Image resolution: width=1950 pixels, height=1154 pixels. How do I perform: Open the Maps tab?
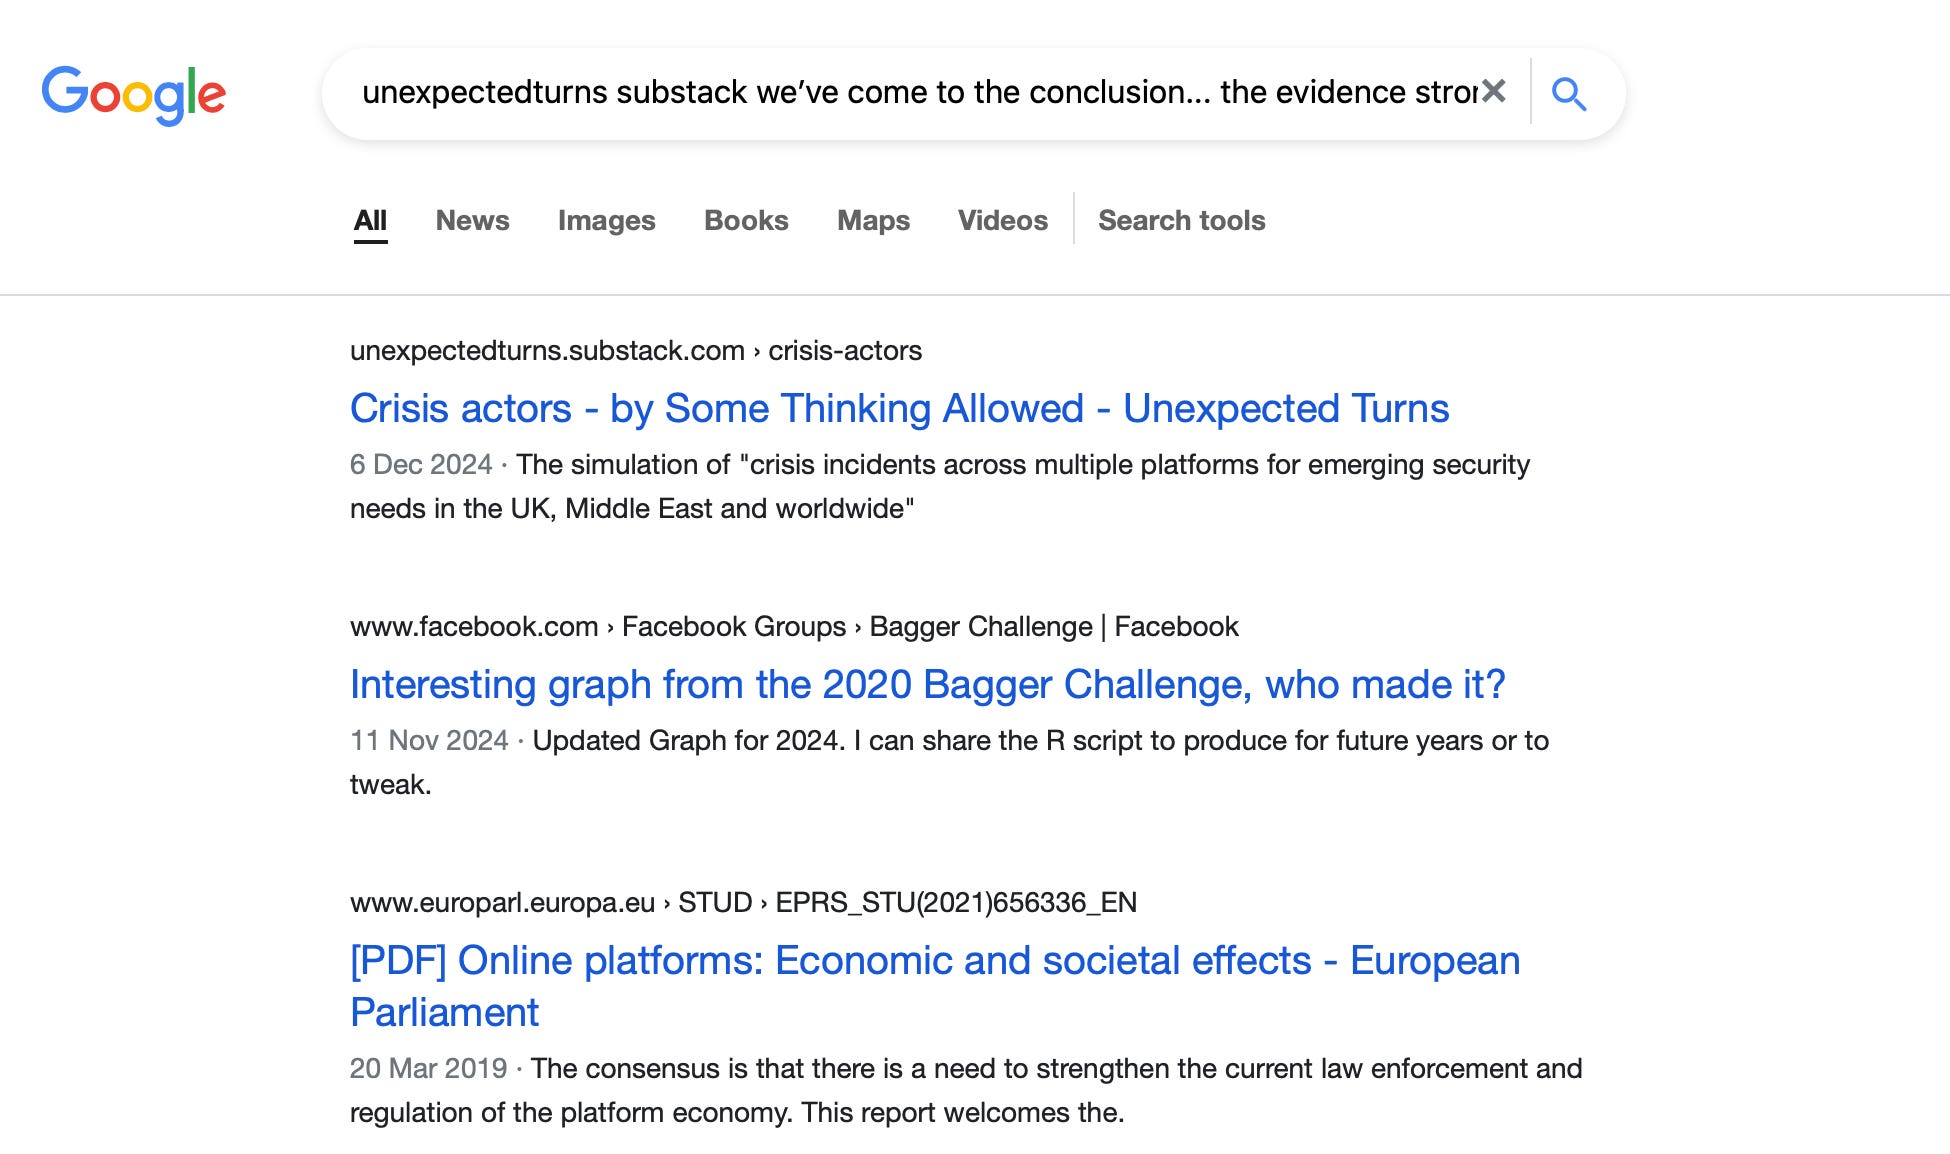coord(873,220)
